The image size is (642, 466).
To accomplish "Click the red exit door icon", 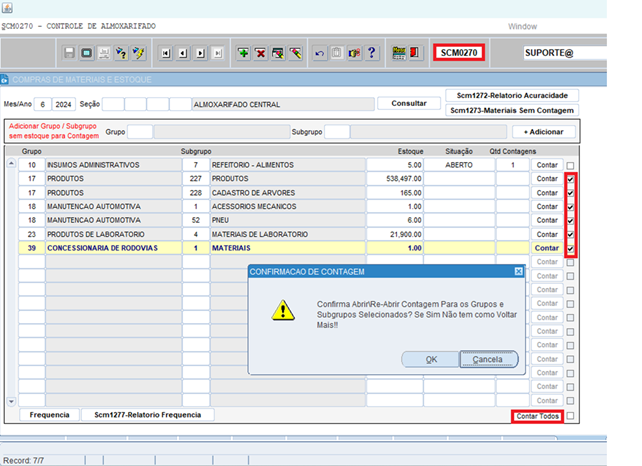I will 414,53.
